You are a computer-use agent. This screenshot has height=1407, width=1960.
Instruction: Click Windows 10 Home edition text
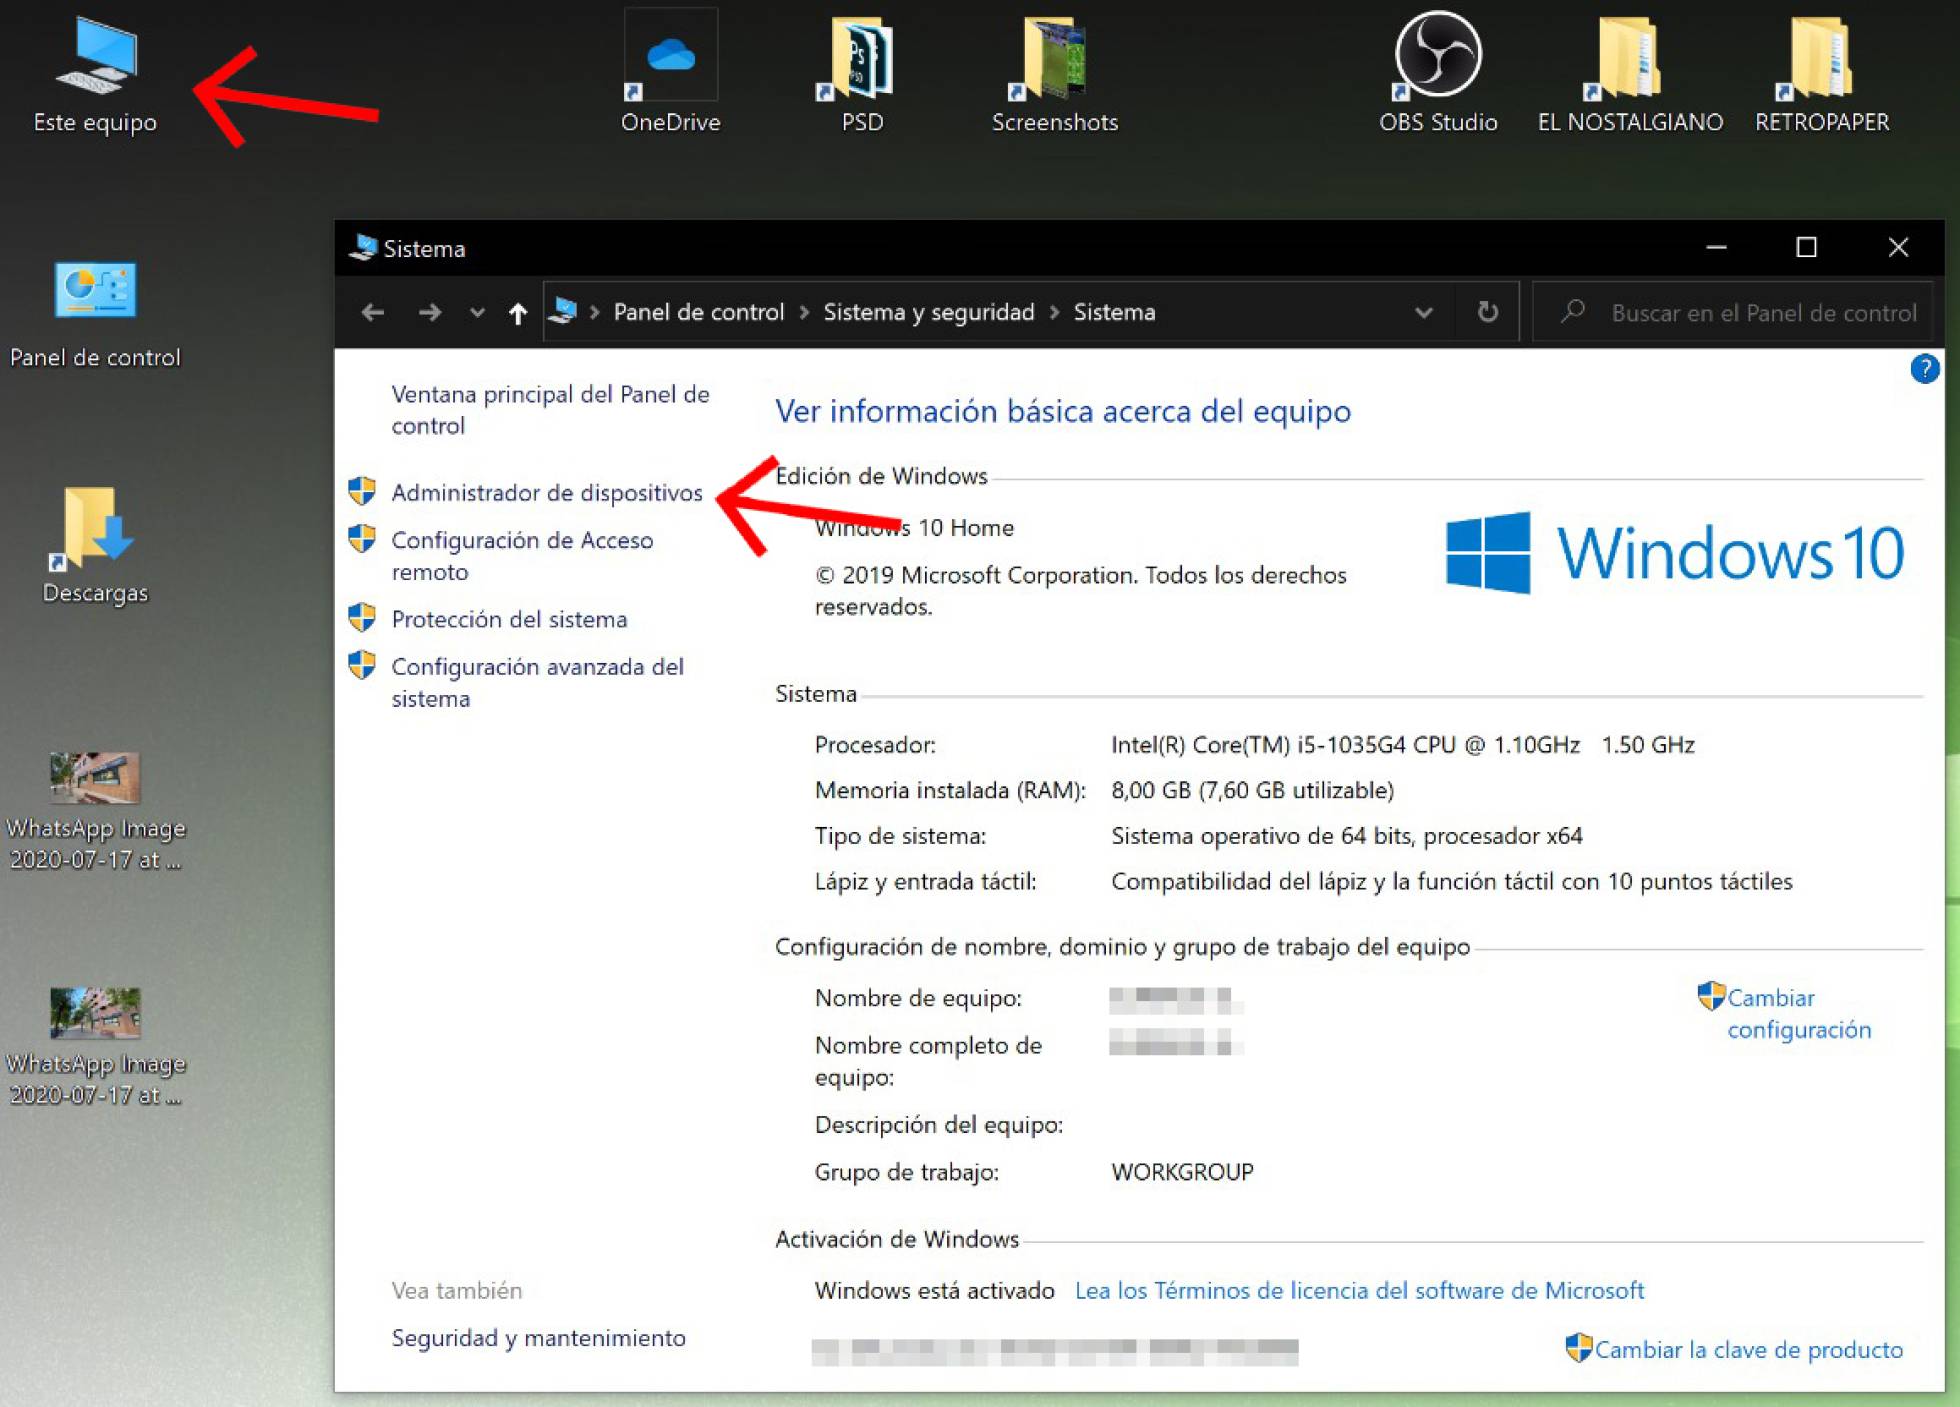tap(914, 527)
